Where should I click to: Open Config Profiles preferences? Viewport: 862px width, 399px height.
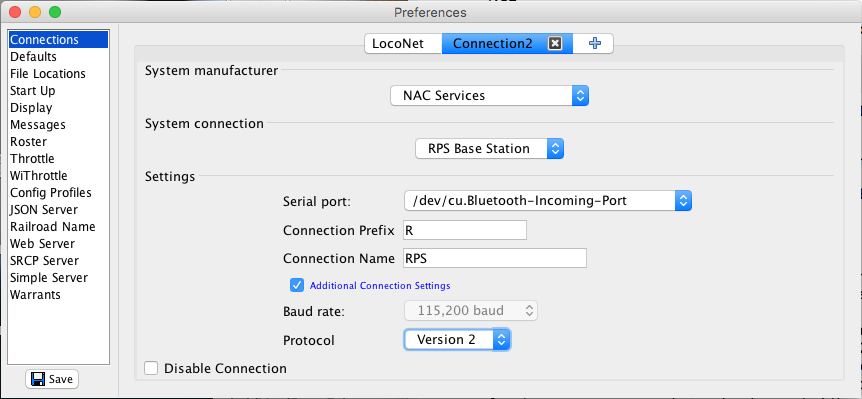(58, 193)
